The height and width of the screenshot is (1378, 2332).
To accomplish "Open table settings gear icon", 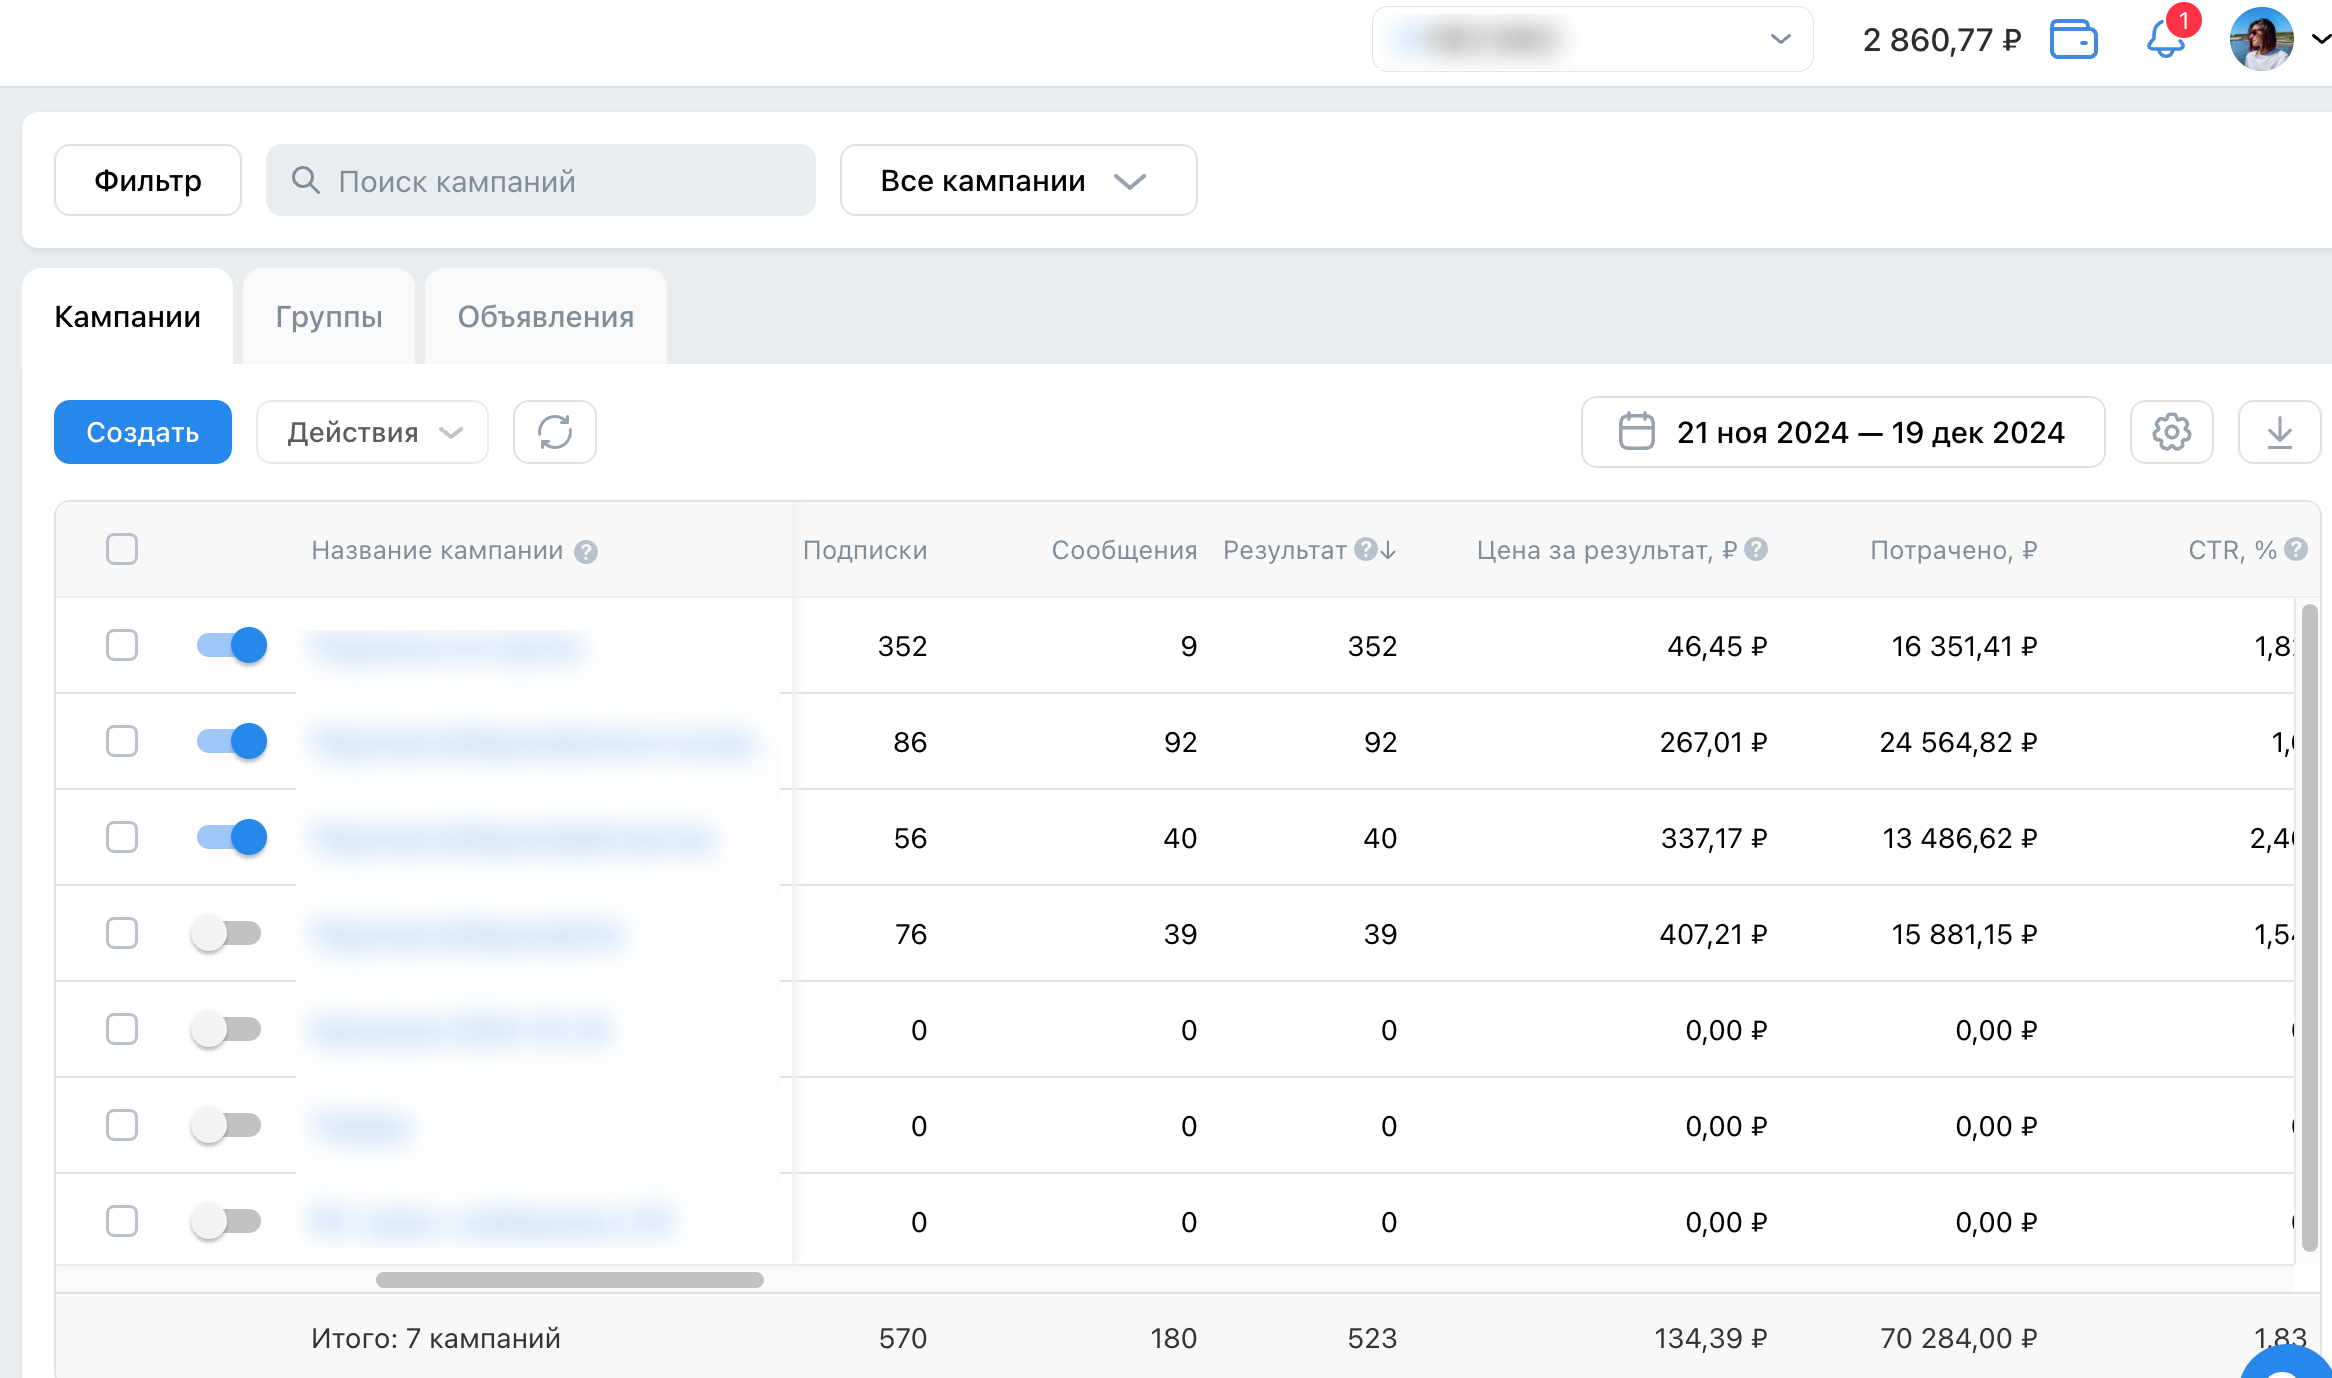I will tap(2171, 432).
